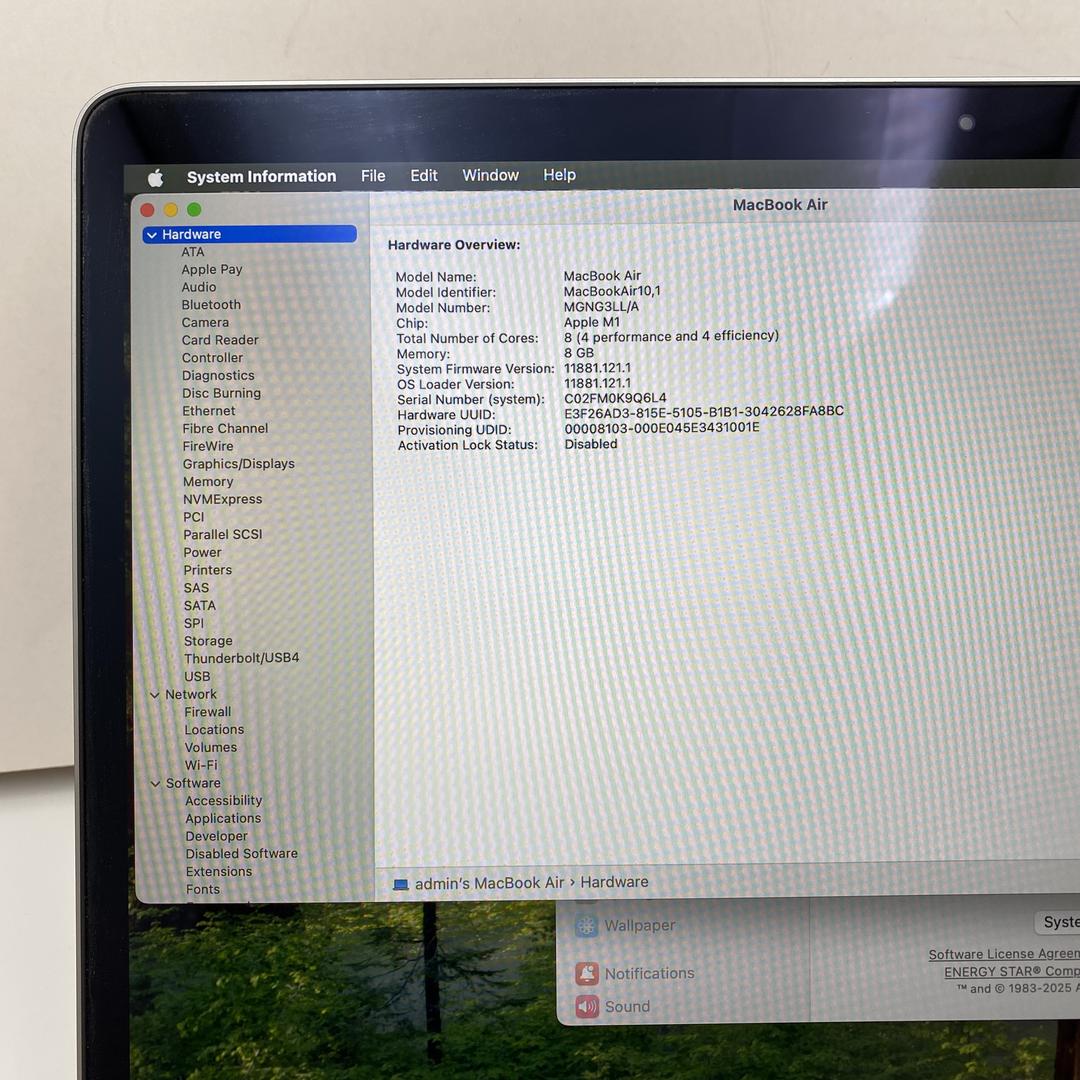Select SATA in the sidebar

(x=199, y=606)
